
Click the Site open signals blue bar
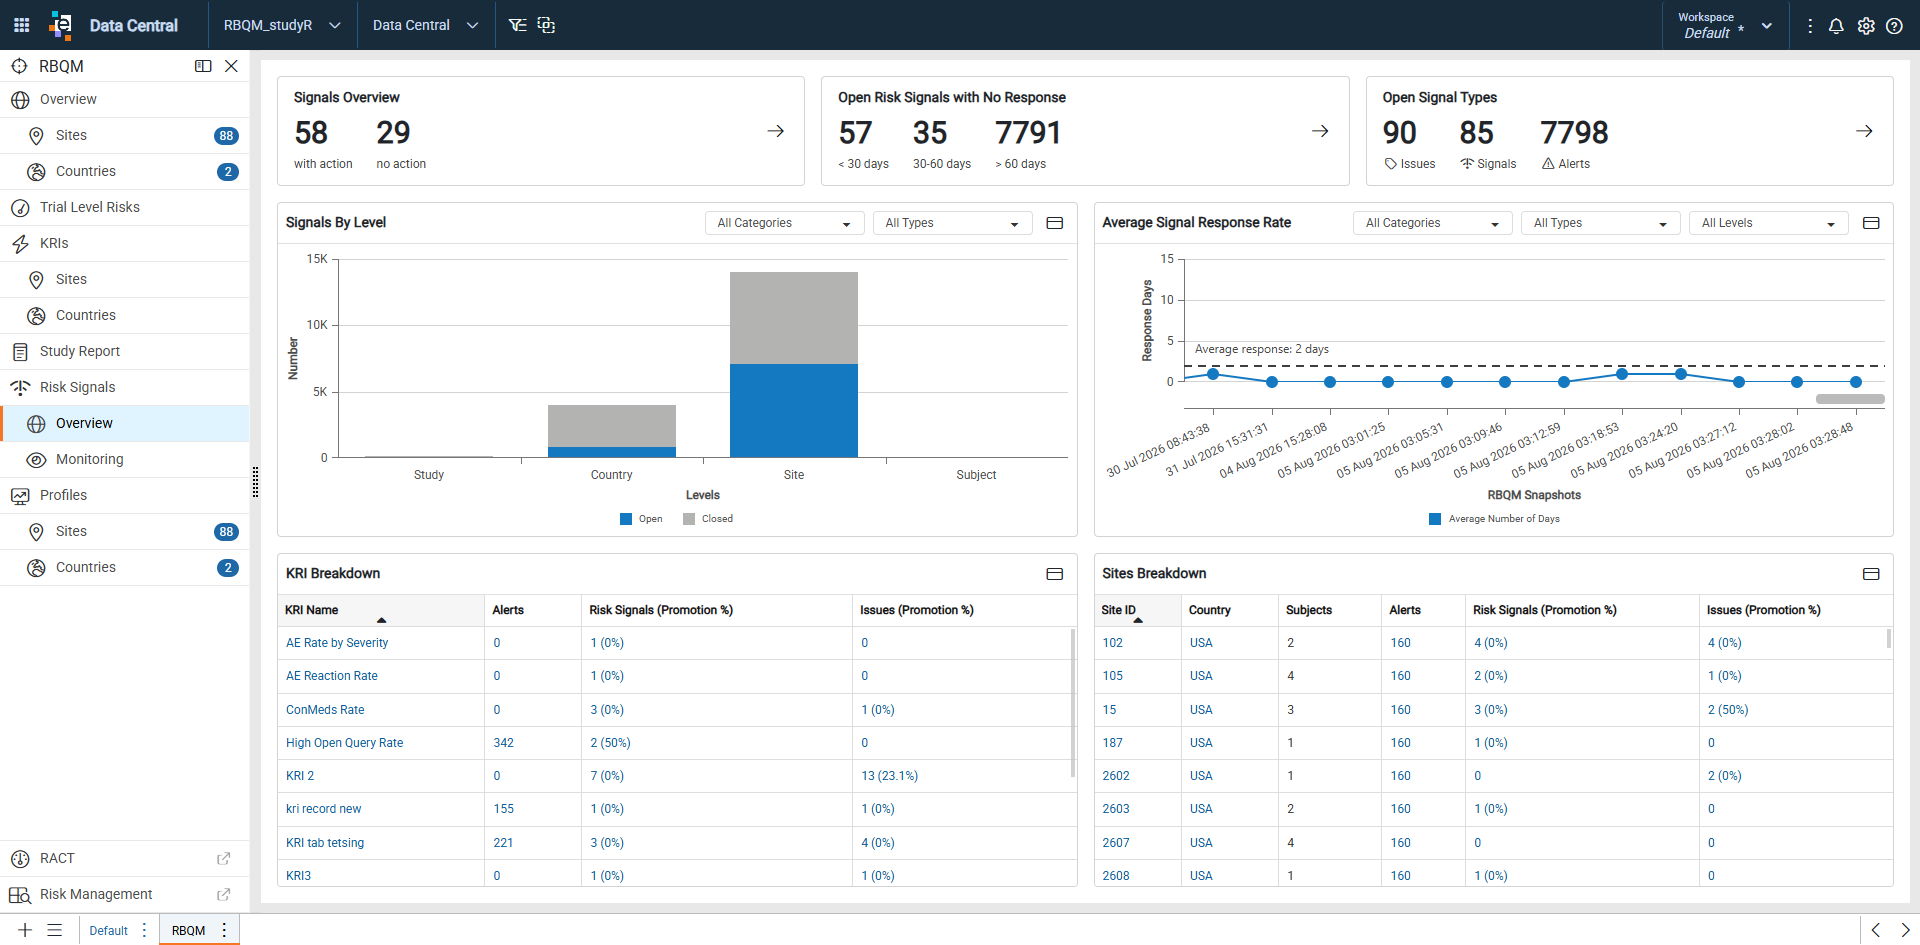(794, 411)
